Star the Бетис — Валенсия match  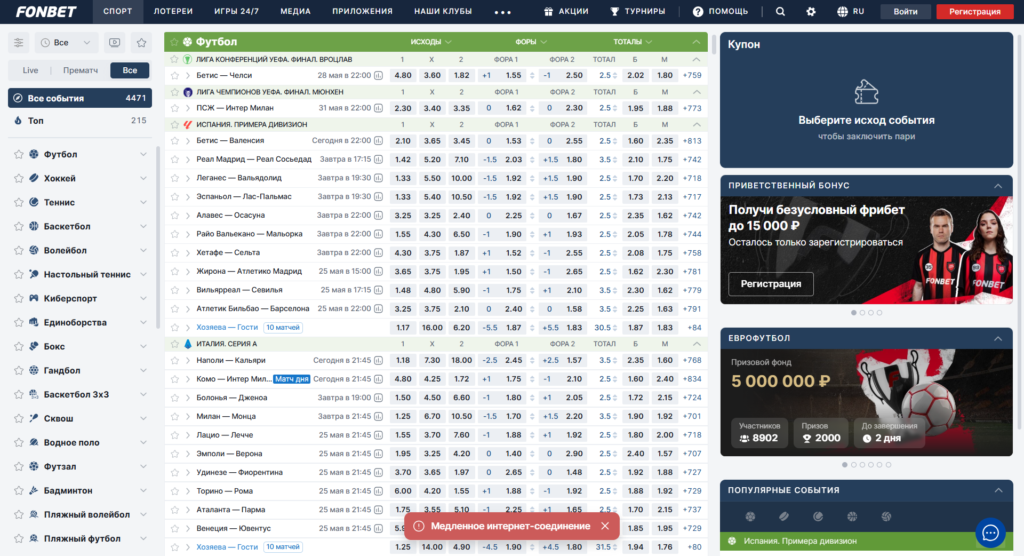coord(174,141)
